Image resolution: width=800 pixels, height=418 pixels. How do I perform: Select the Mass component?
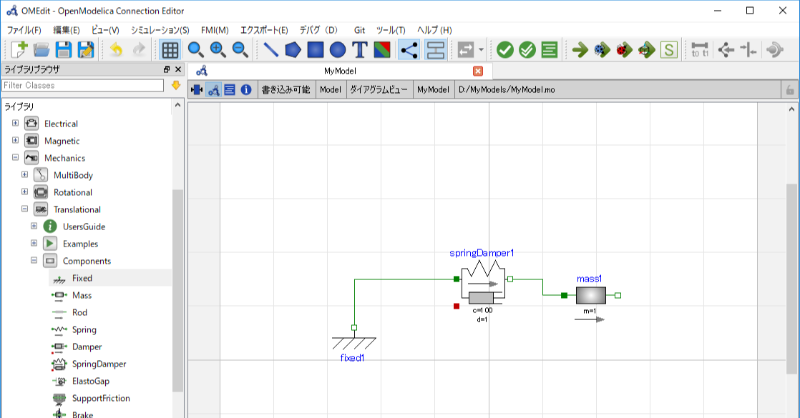pos(82,296)
